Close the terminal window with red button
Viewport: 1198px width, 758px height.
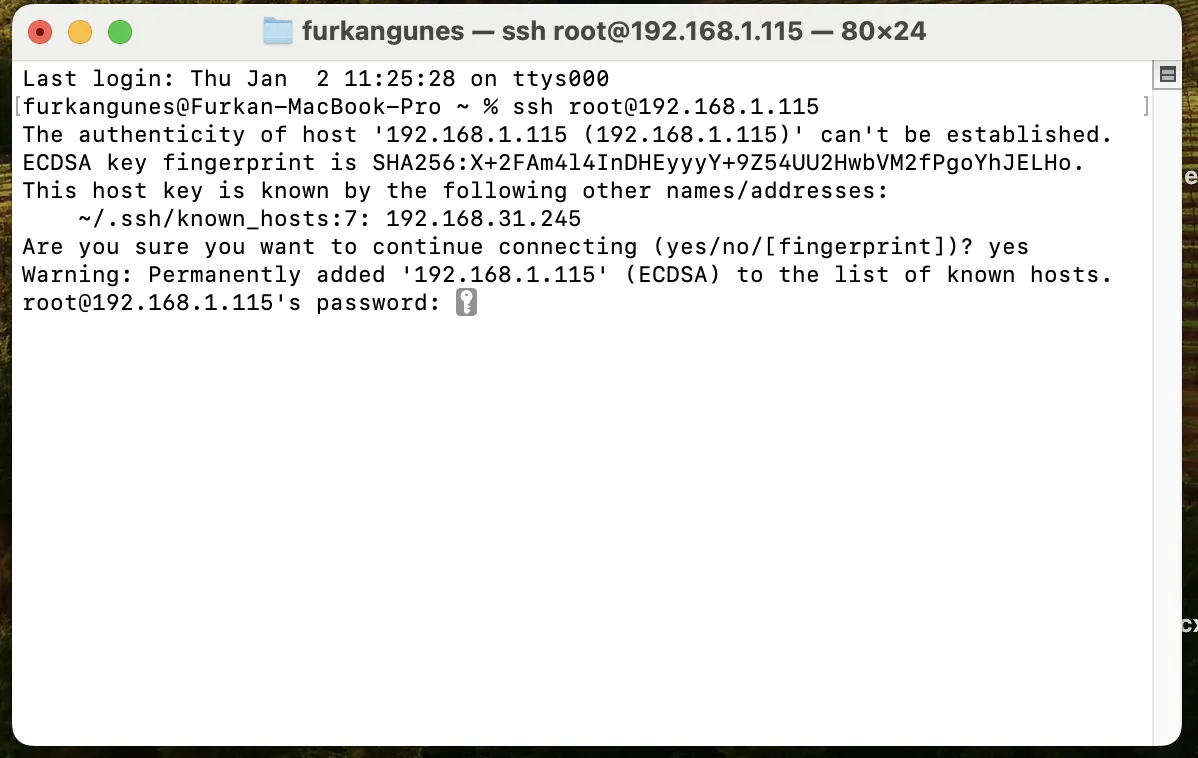(x=40, y=32)
